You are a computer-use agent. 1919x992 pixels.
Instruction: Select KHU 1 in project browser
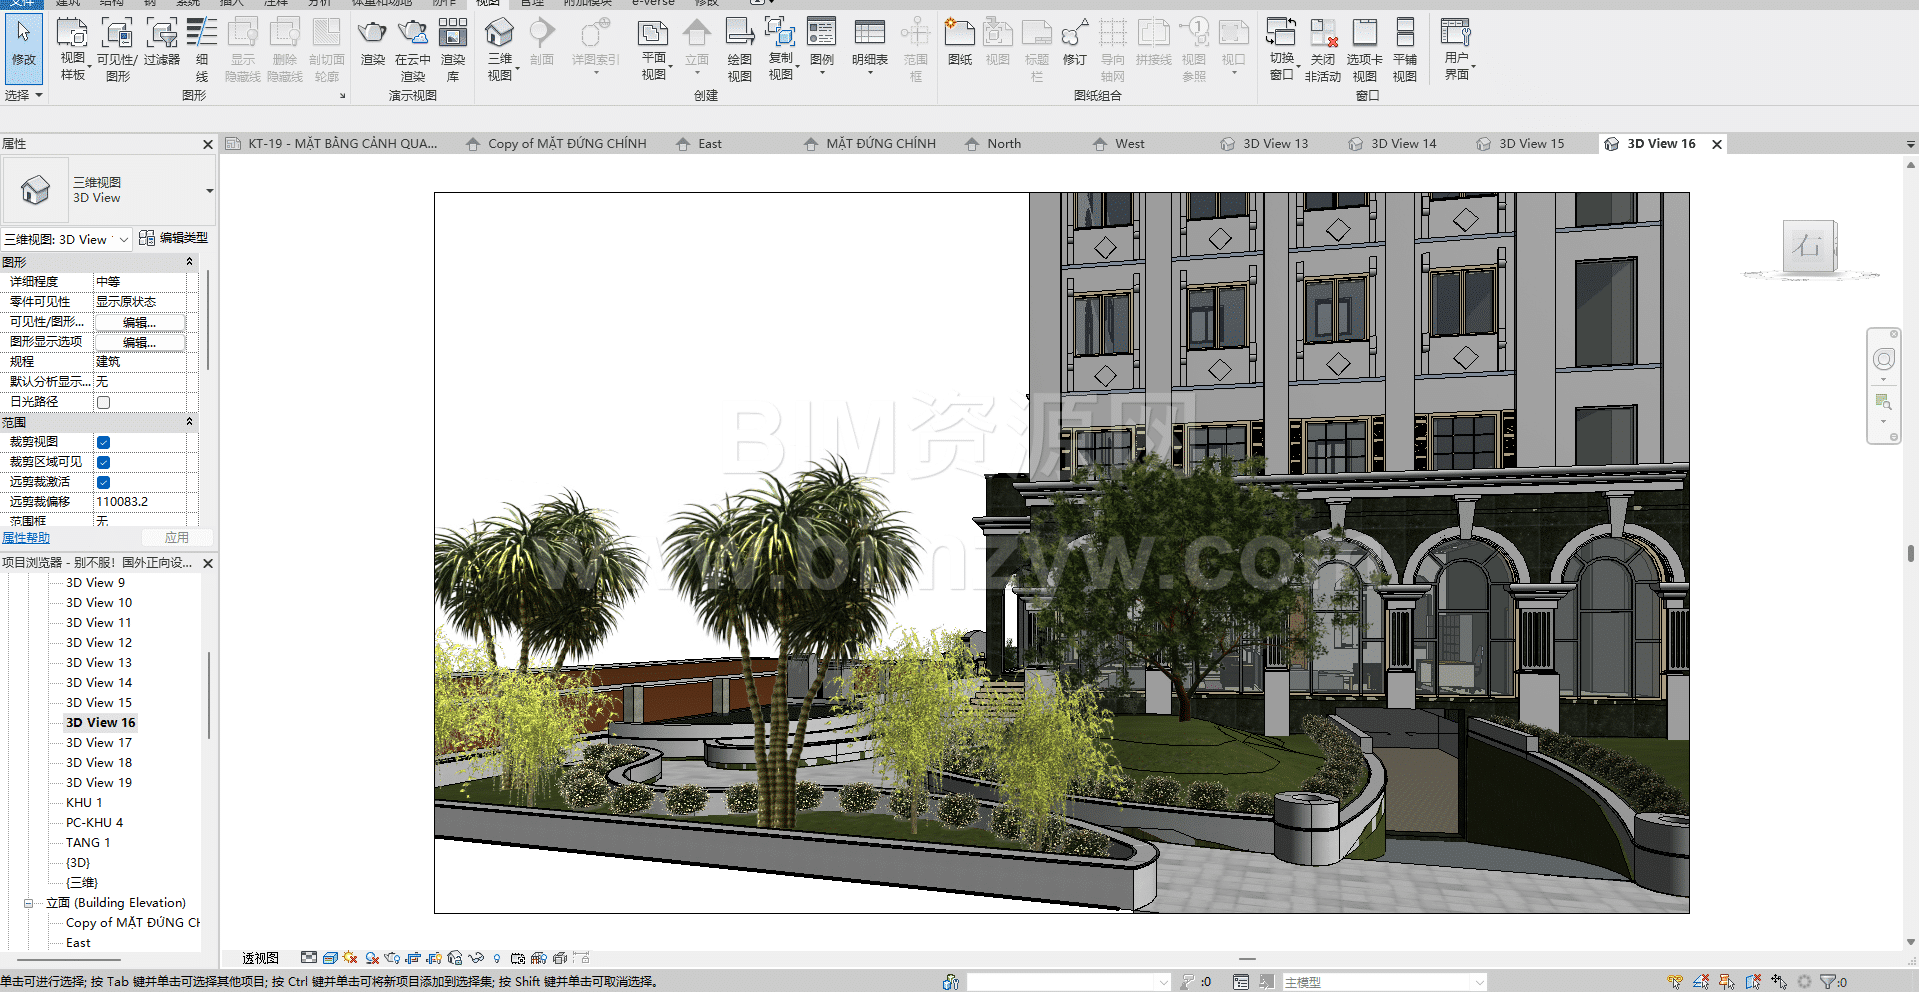click(84, 803)
